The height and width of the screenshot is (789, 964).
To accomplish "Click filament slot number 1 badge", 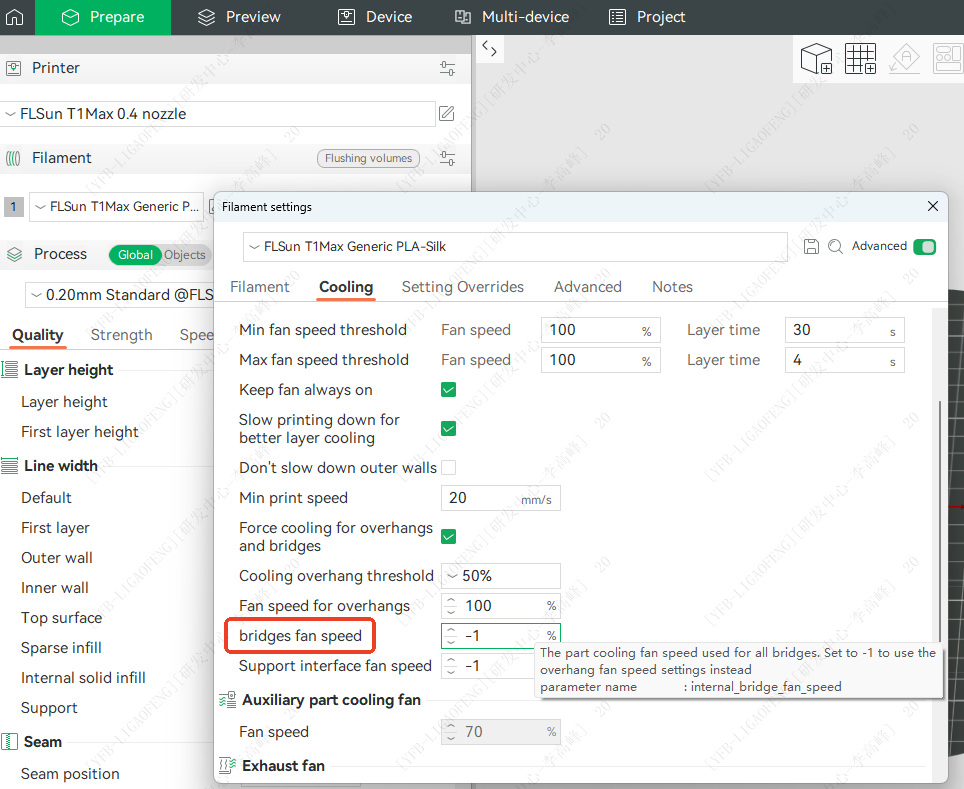I will [14, 207].
